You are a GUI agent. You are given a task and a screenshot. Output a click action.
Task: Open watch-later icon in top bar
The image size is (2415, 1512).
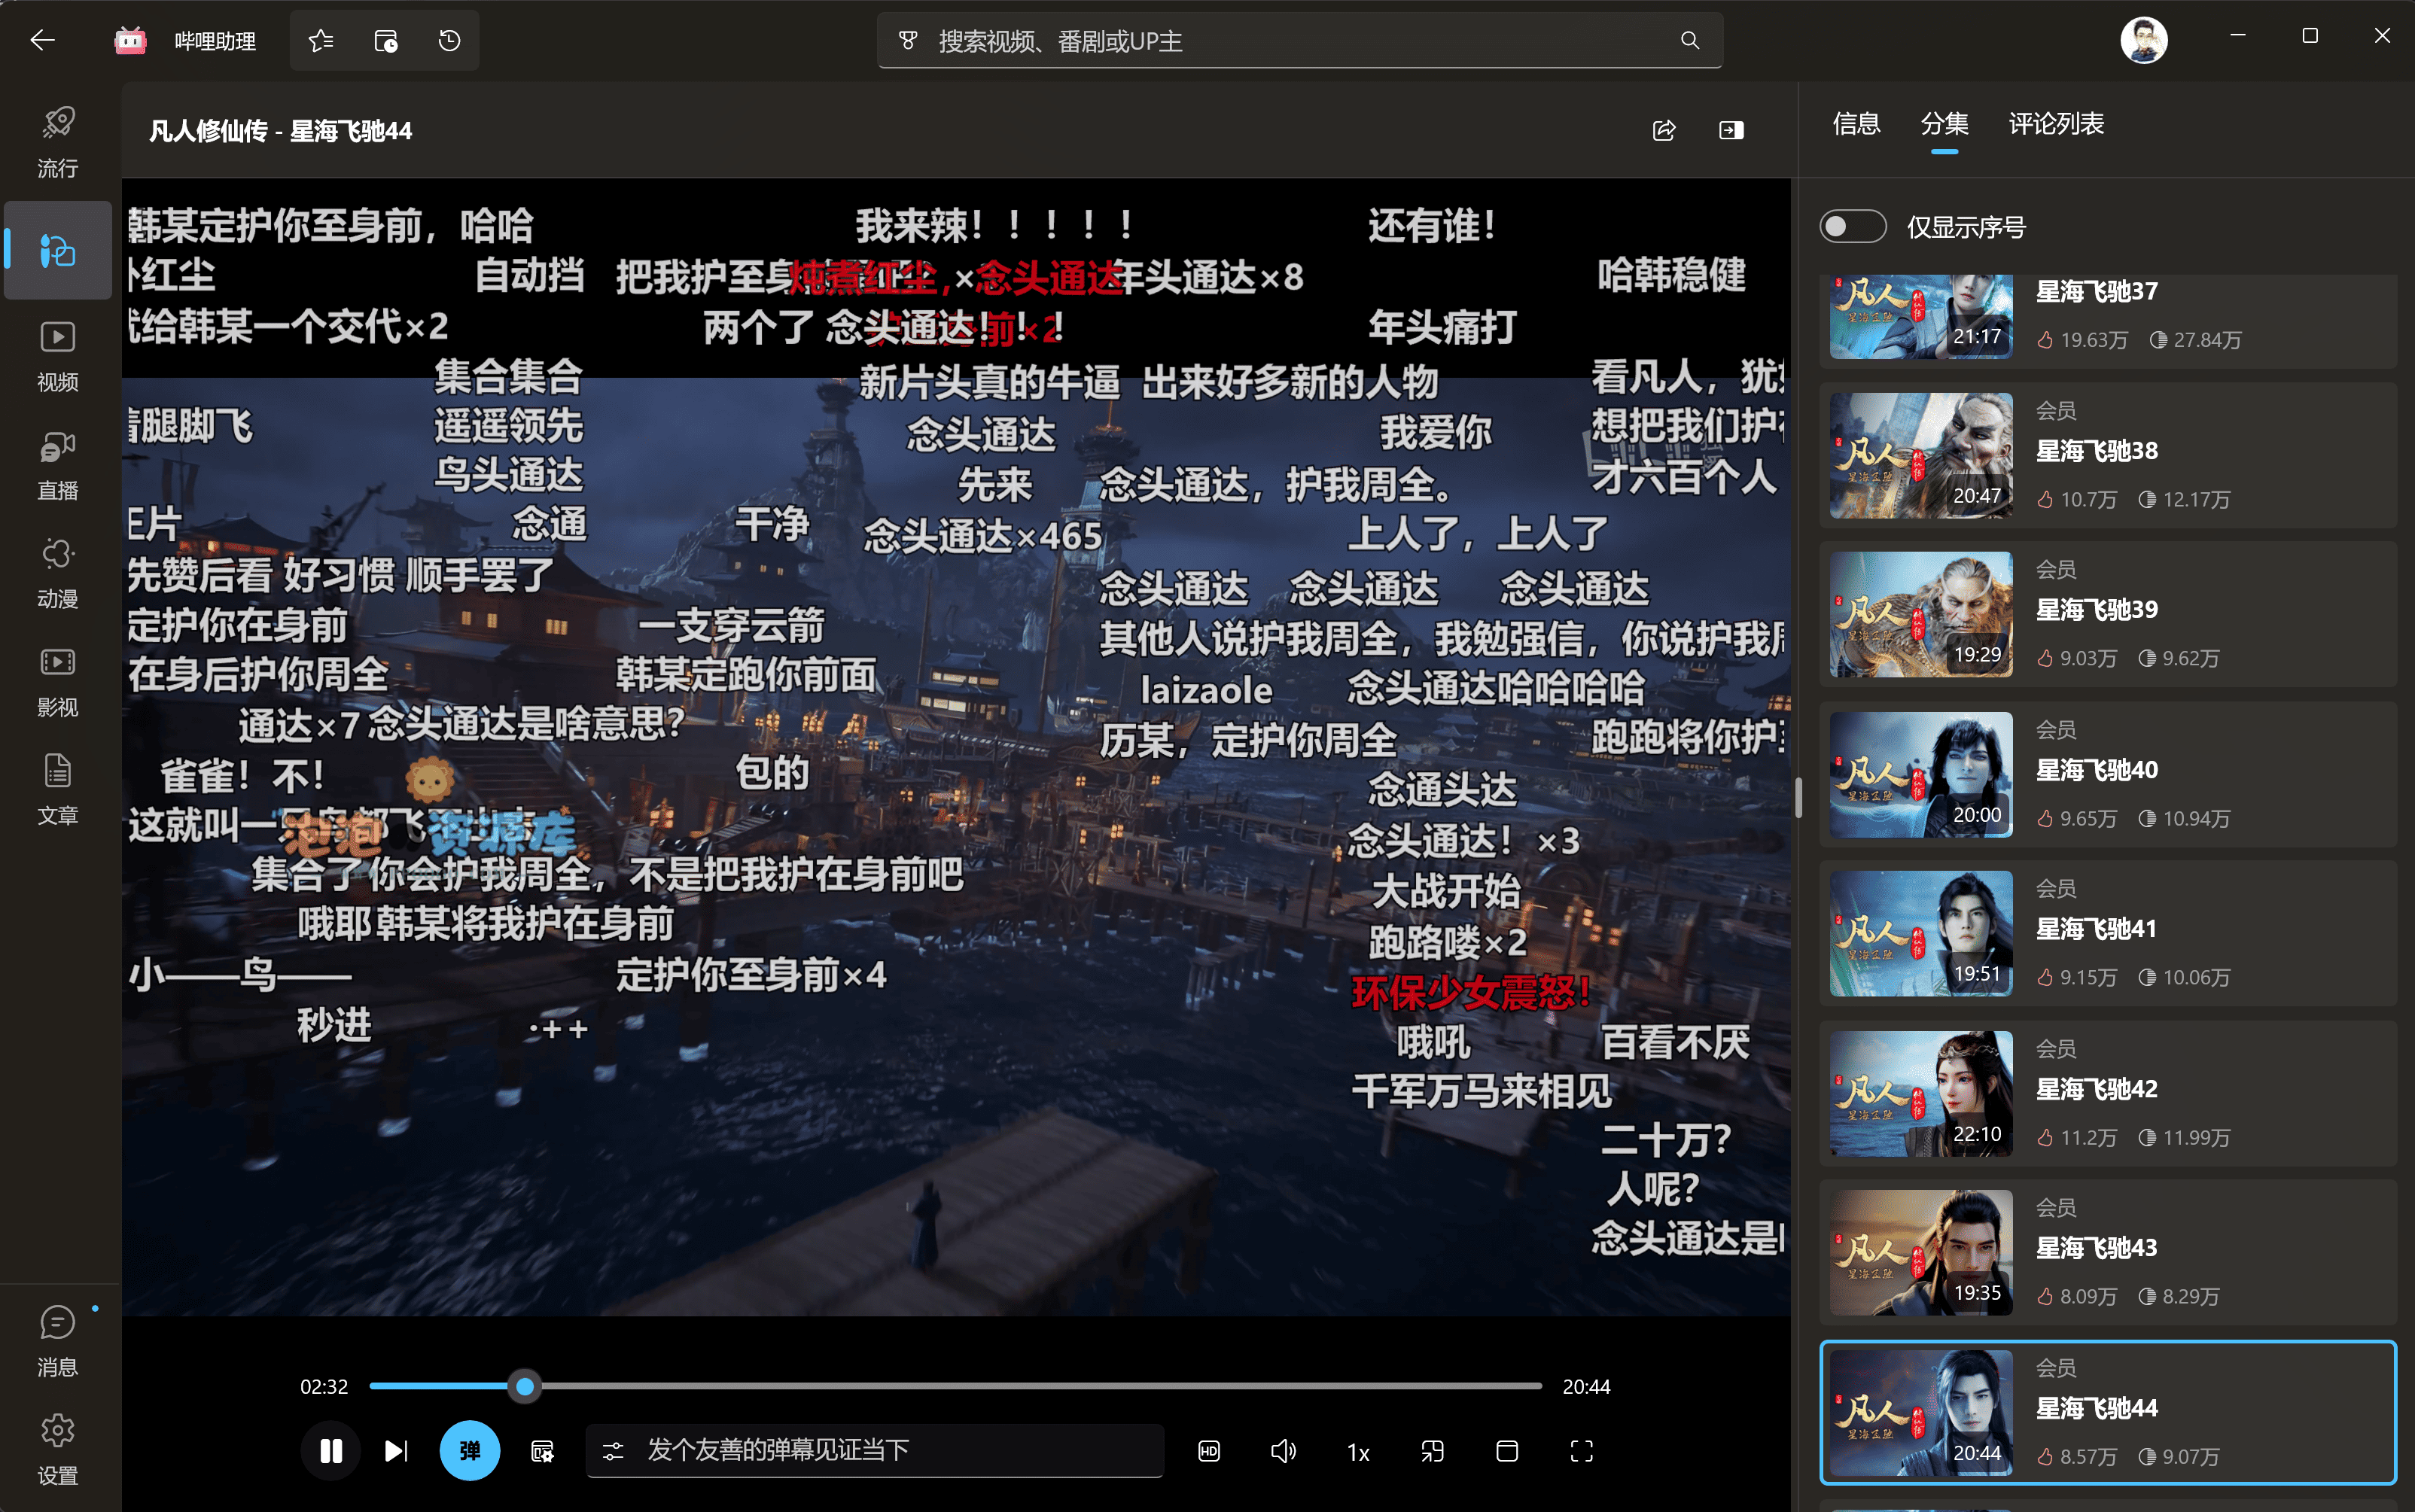click(x=385, y=41)
